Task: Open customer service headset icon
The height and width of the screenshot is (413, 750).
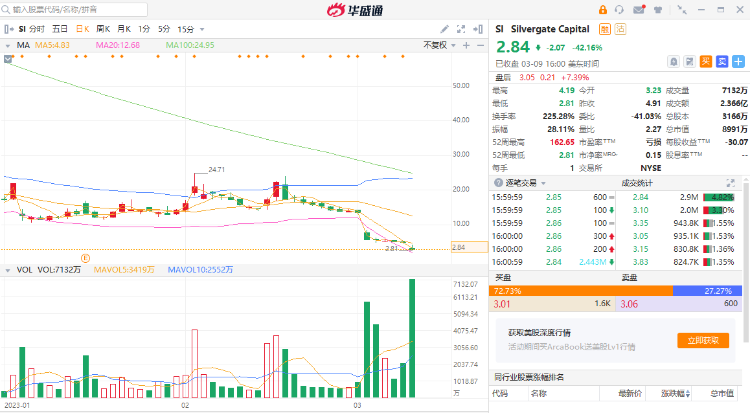Action: (x=619, y=10)
